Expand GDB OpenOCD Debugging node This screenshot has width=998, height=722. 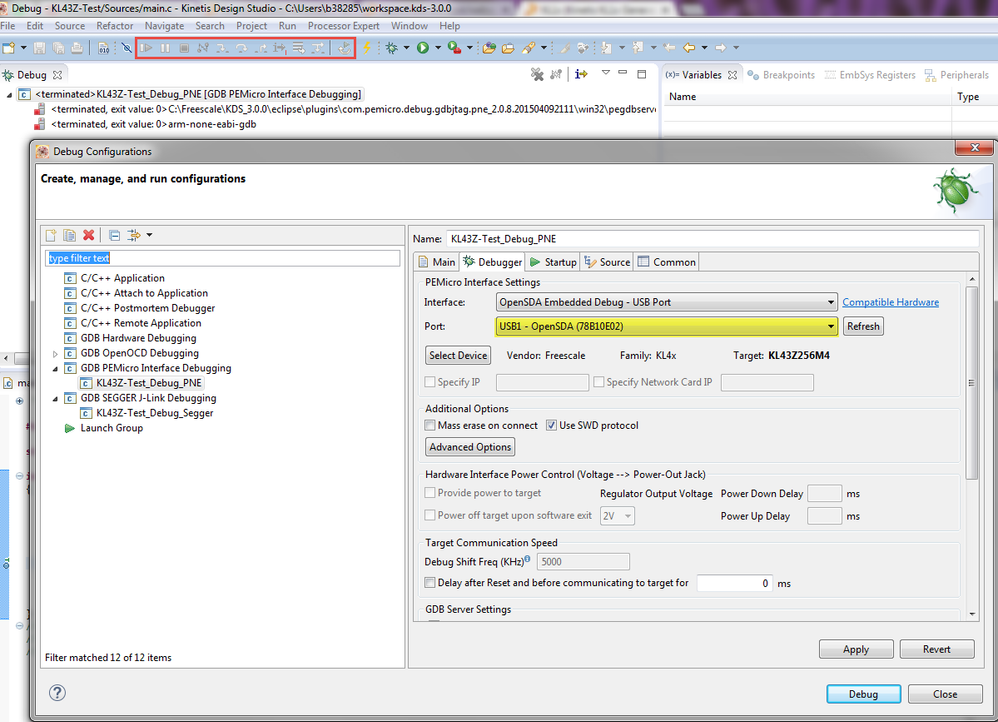pos(55,353)
